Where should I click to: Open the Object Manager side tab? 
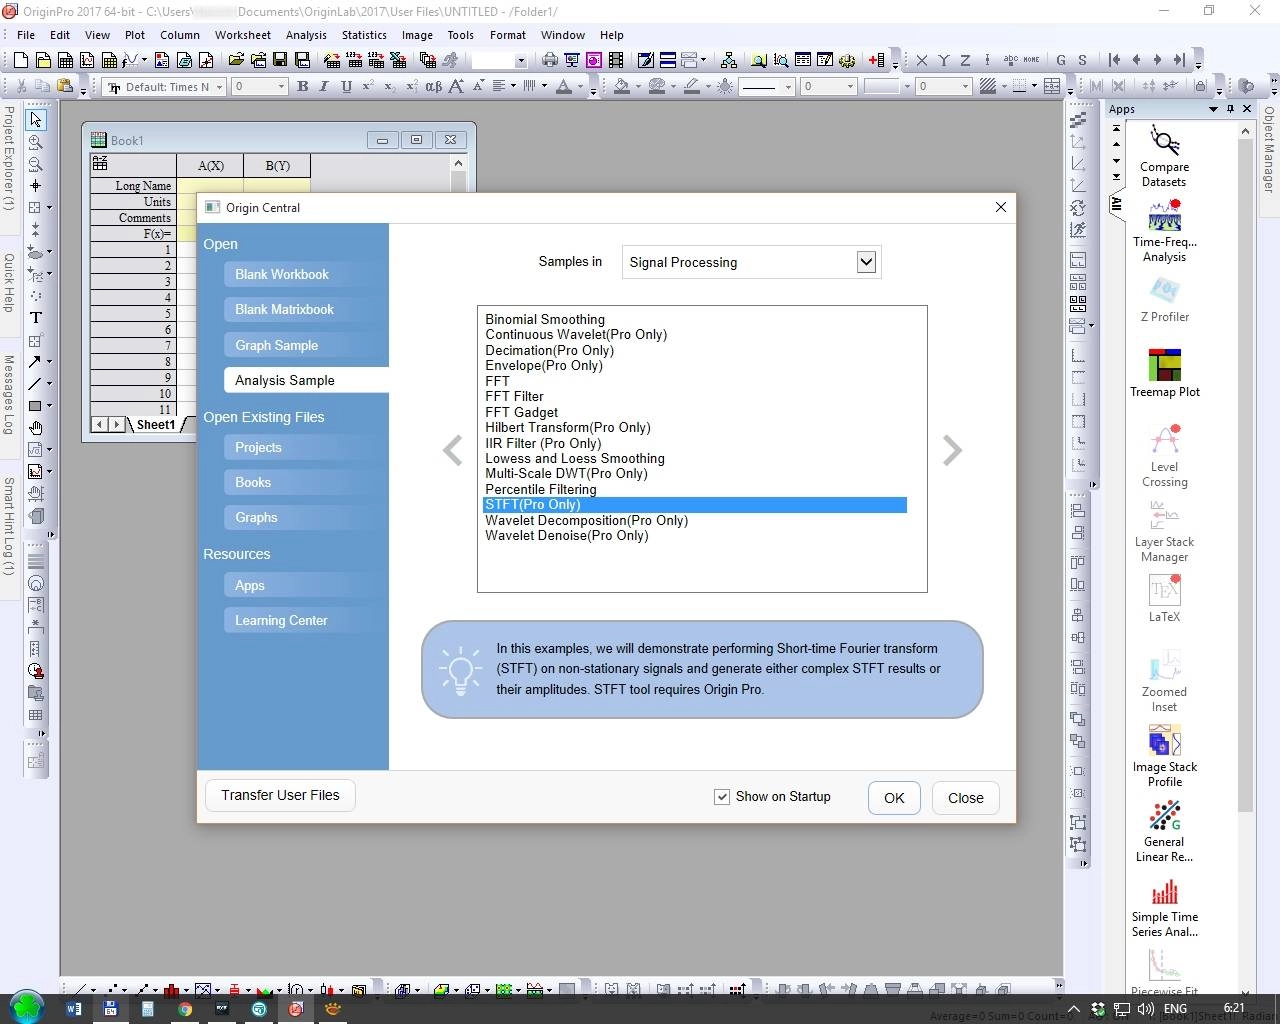point(1269,149)
